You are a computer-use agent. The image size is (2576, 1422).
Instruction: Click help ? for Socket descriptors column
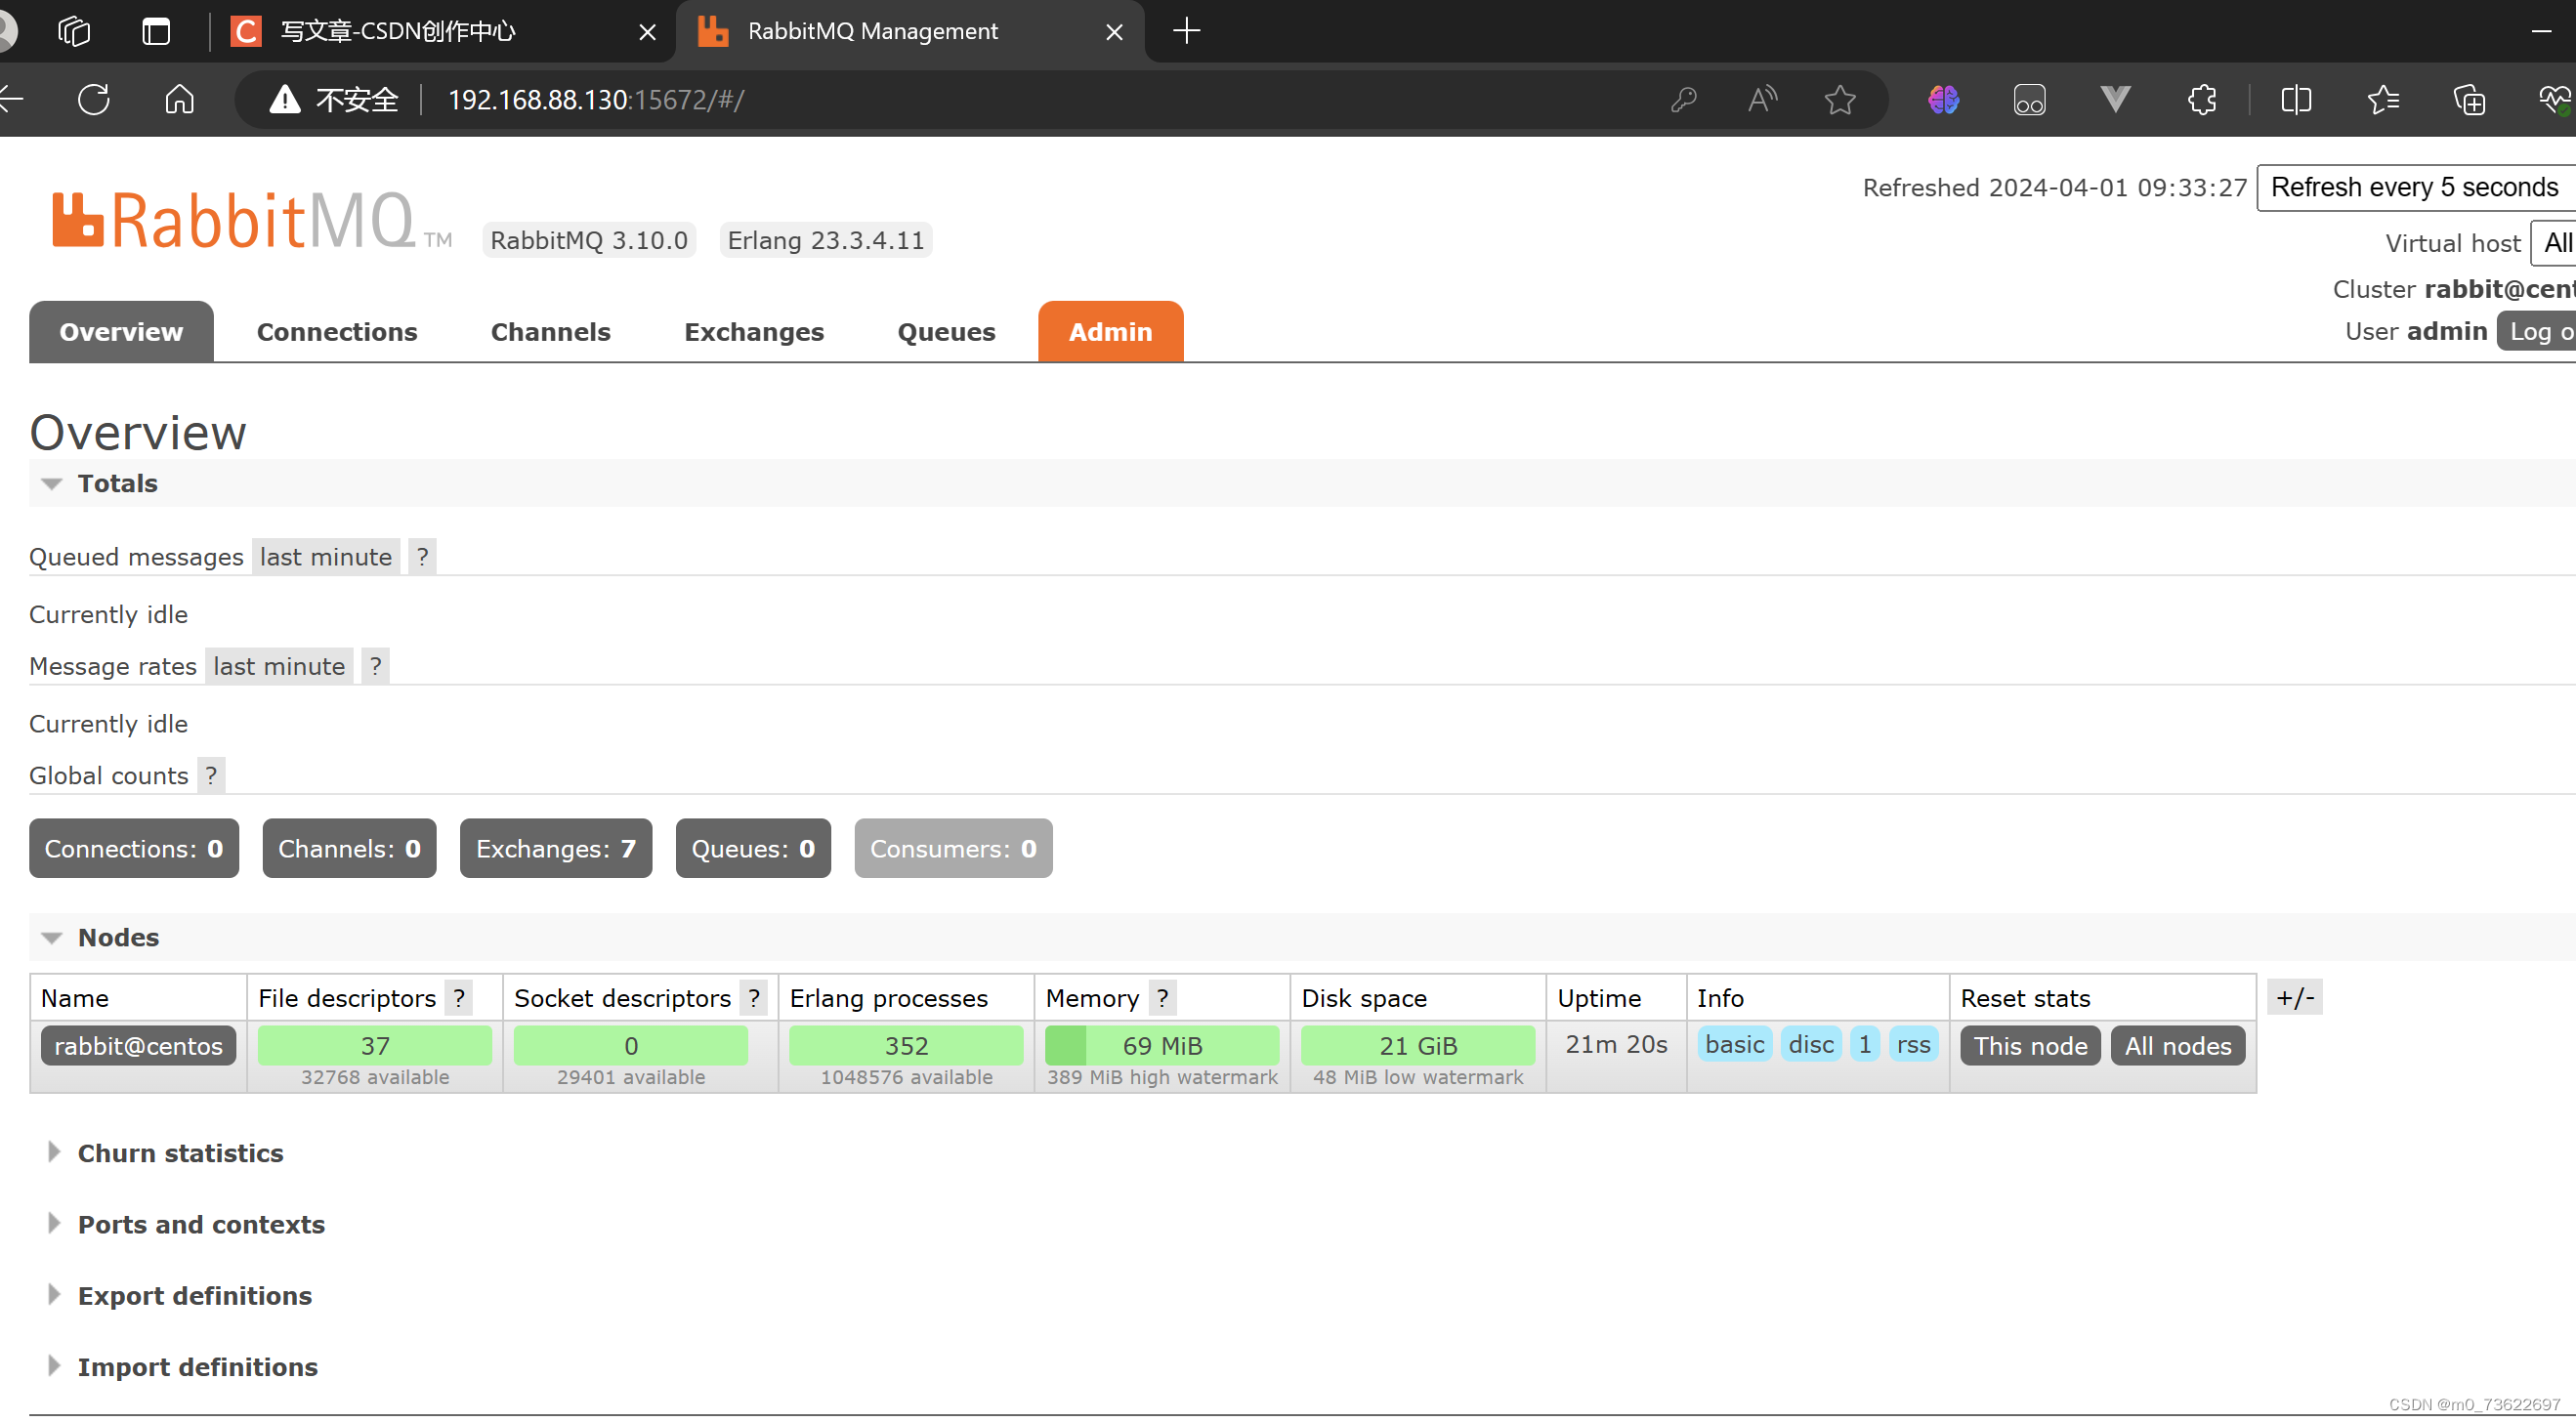[754, 998]
